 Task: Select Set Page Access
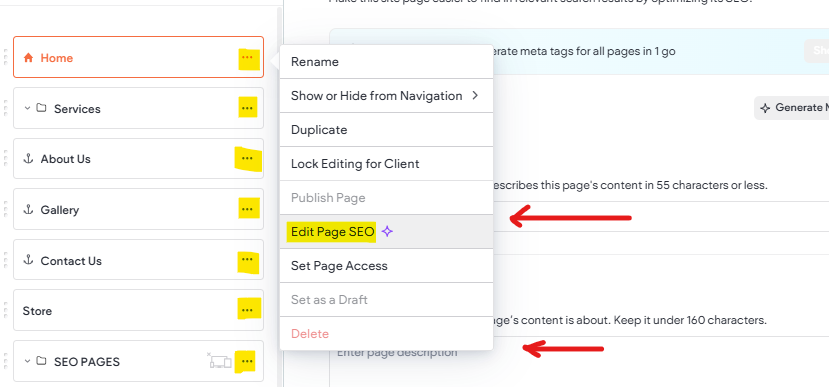386,265
